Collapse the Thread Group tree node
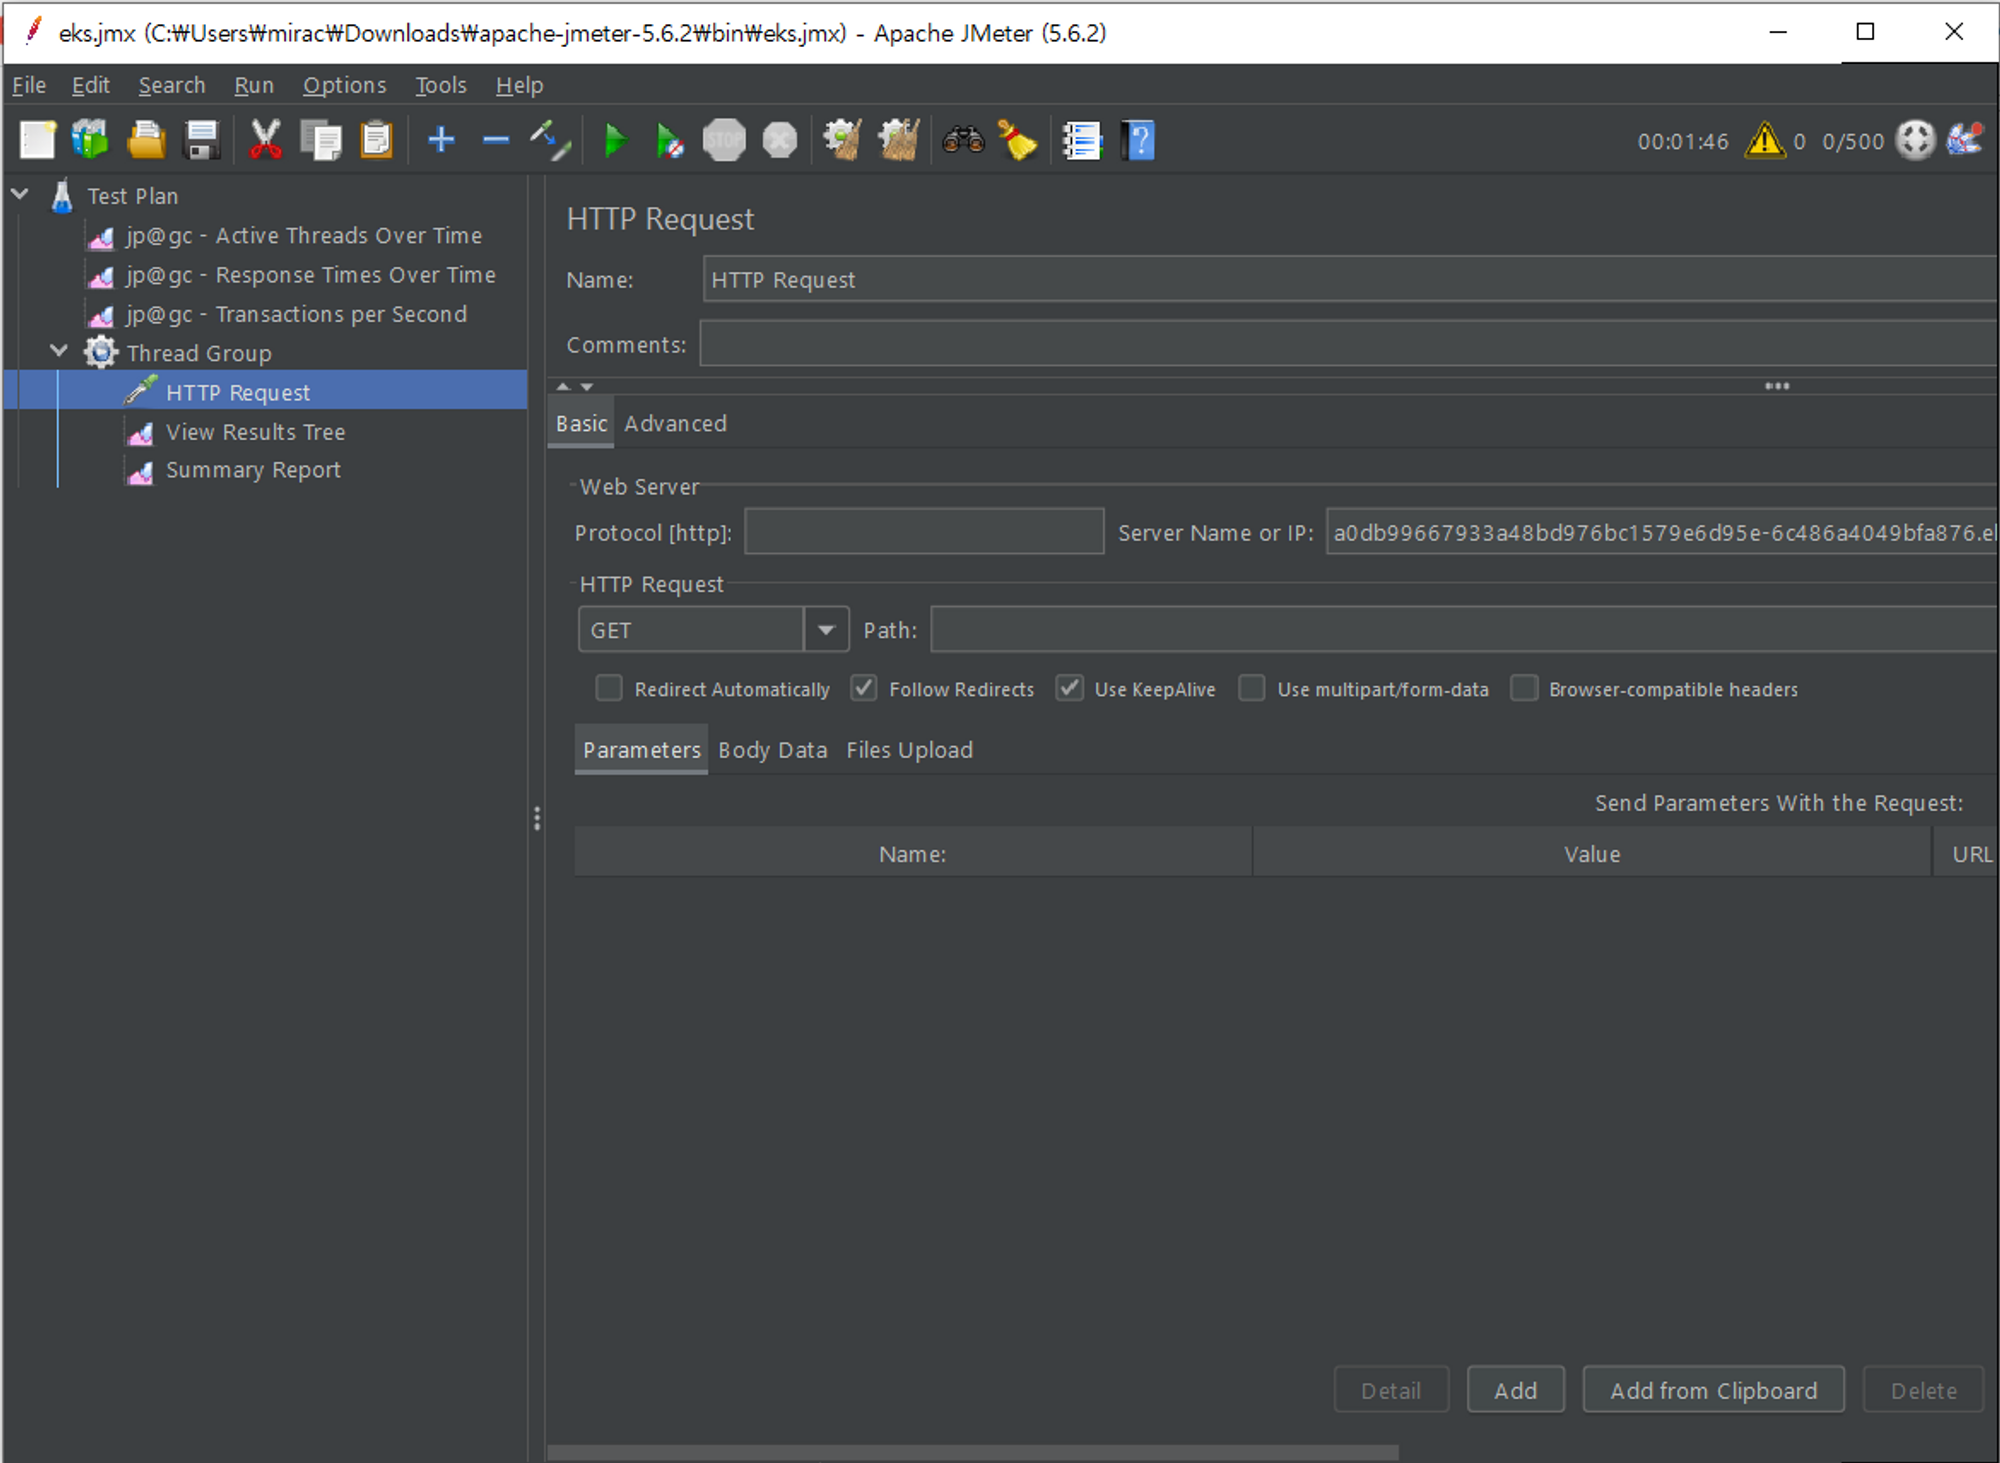This screenshot has width=2000, height=1463. click(59, 350)
